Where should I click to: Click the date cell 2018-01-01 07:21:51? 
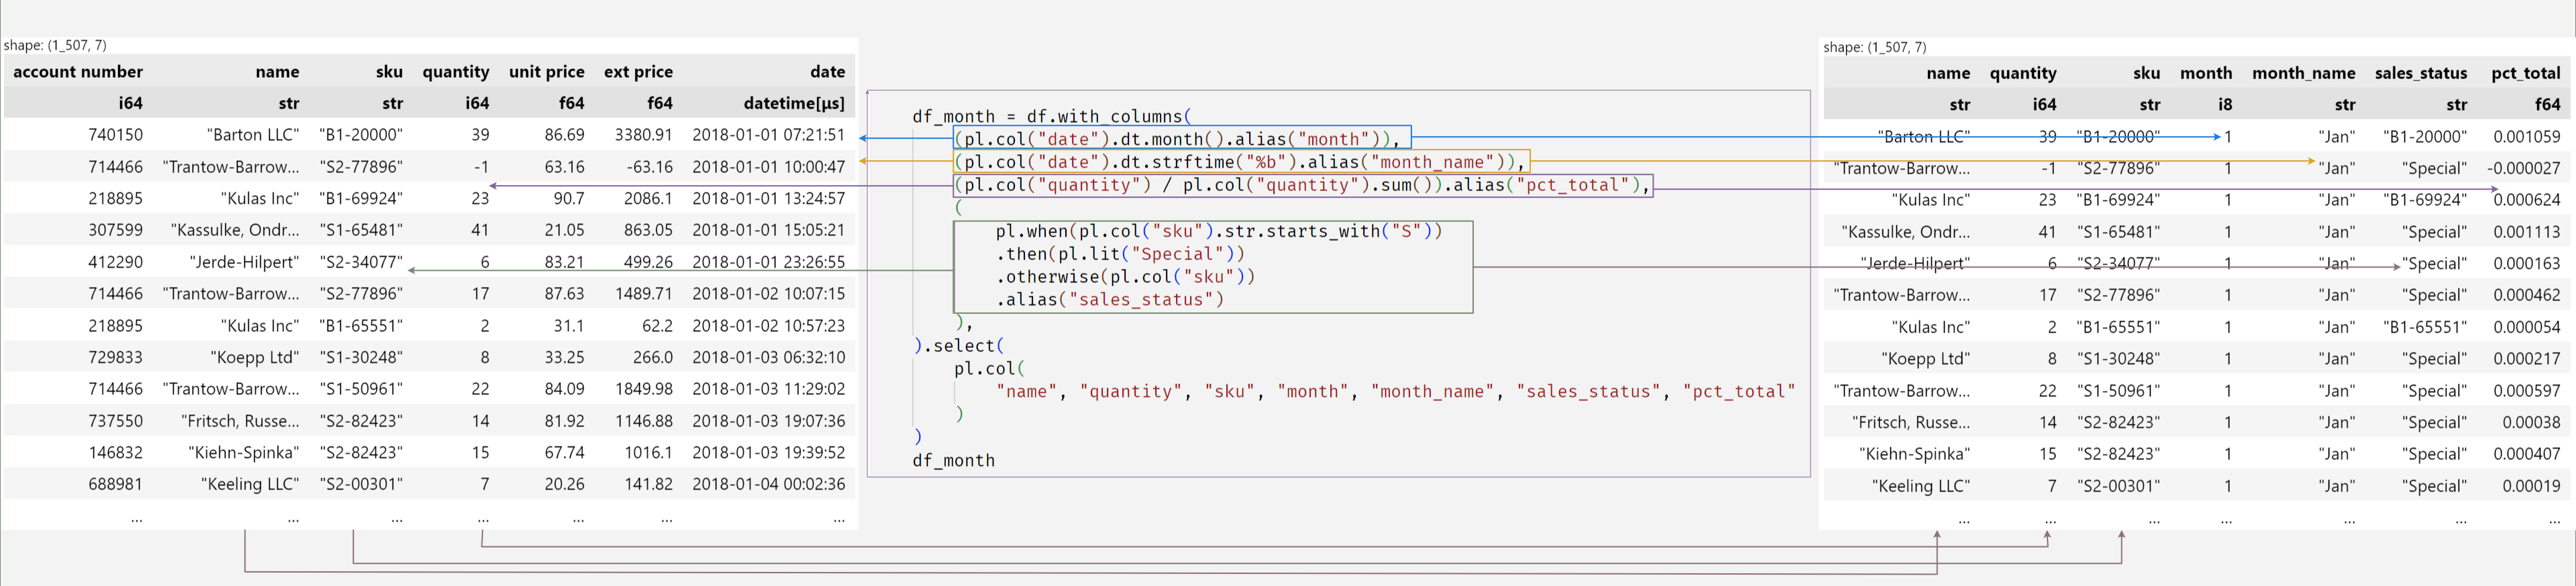[x=768, y=135]
